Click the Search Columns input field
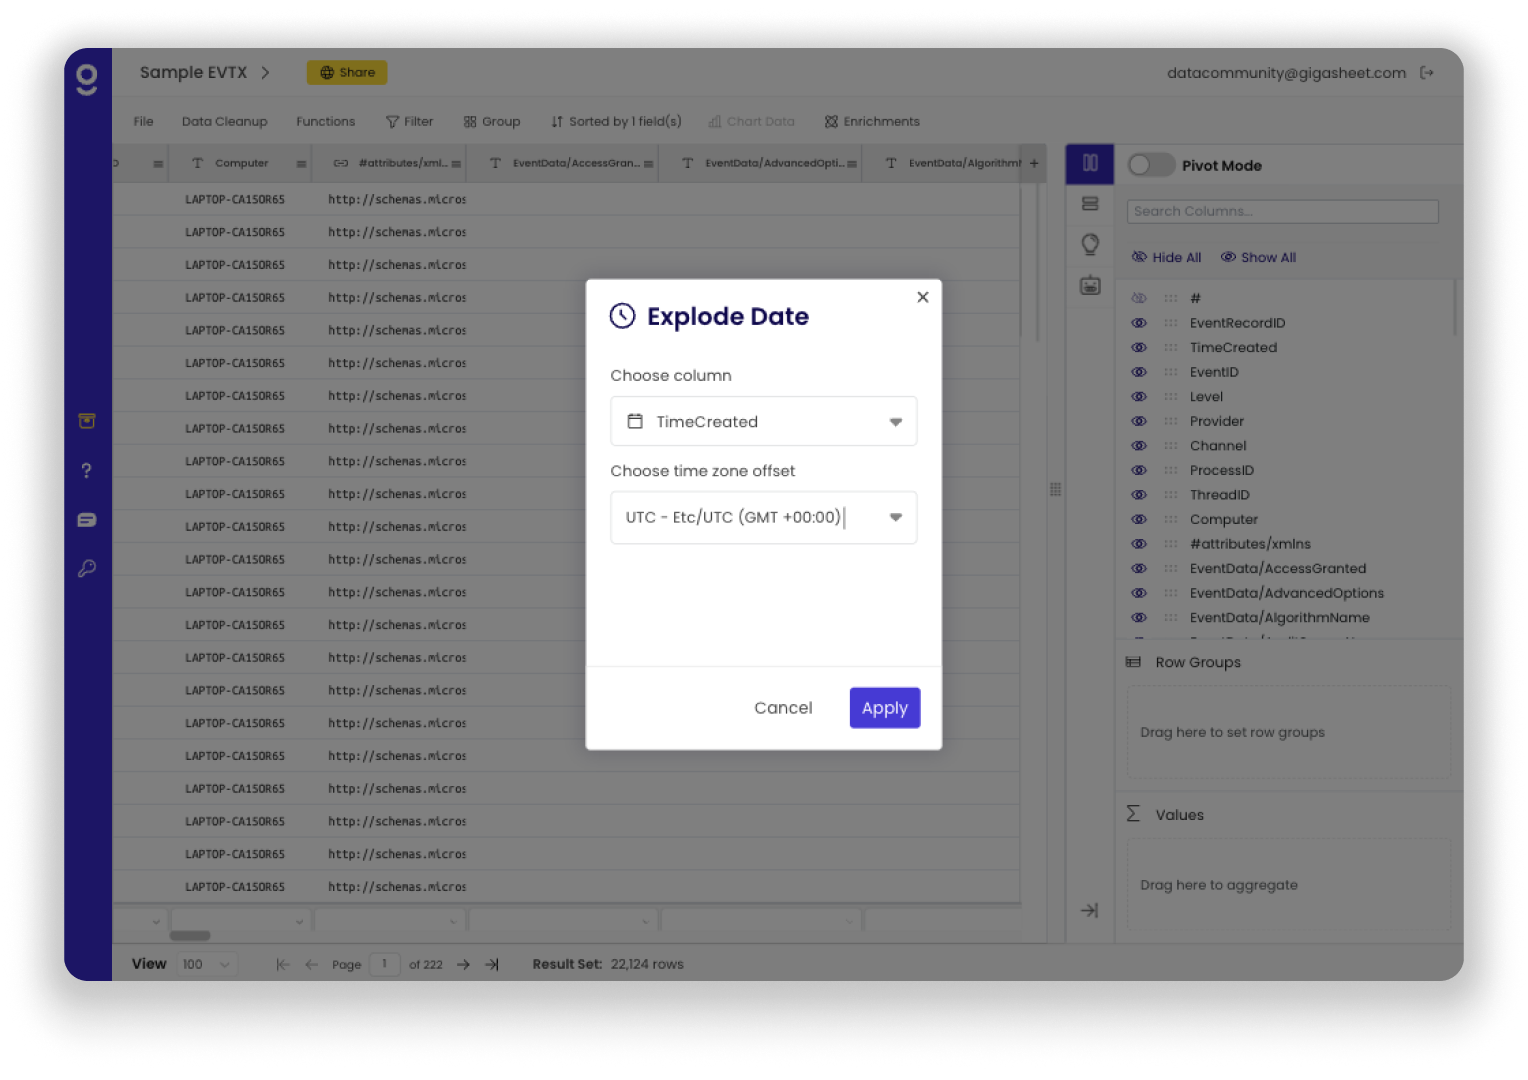Screen dimensions: 1528x1080 coord(1282,212)
